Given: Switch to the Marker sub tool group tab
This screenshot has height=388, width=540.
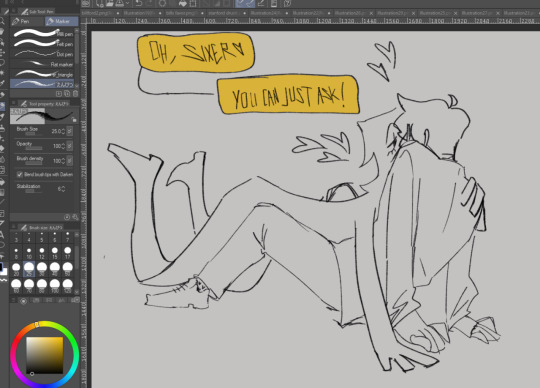Looking at the screenshot, I should (x=62, y=21).
